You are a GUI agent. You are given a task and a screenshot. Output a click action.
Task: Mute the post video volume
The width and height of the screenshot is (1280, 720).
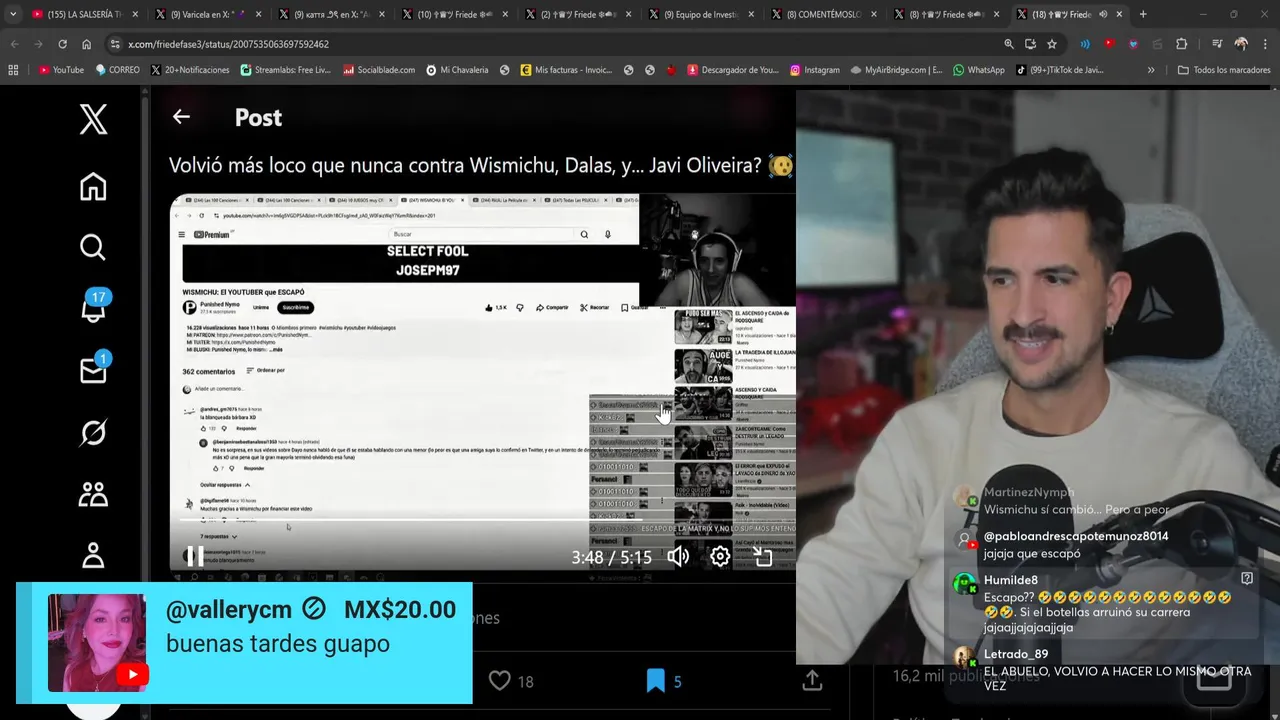pos(678,557)
